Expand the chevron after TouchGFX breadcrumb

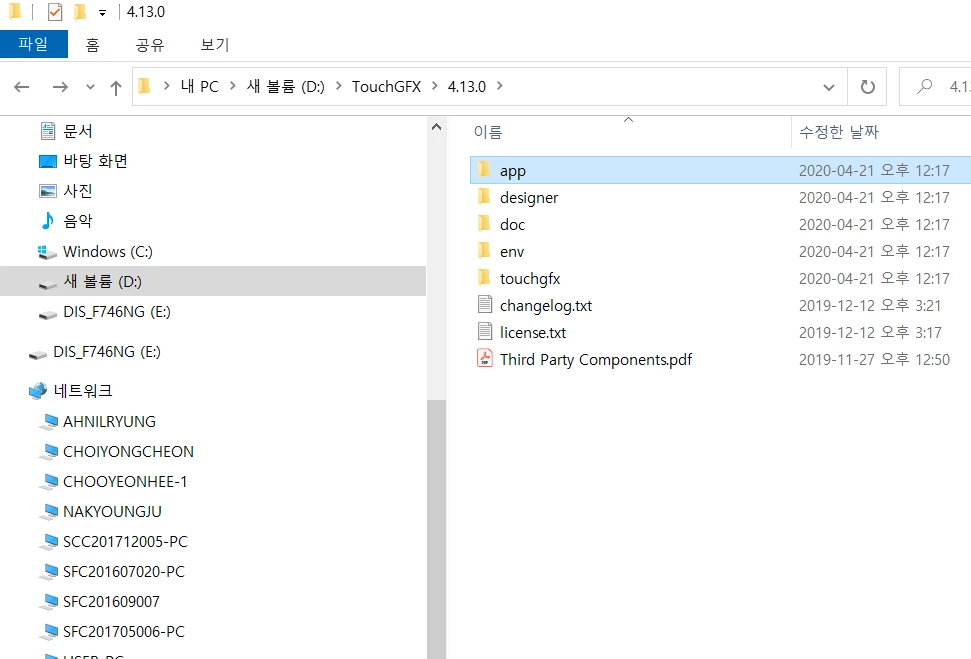pos(435,86)
